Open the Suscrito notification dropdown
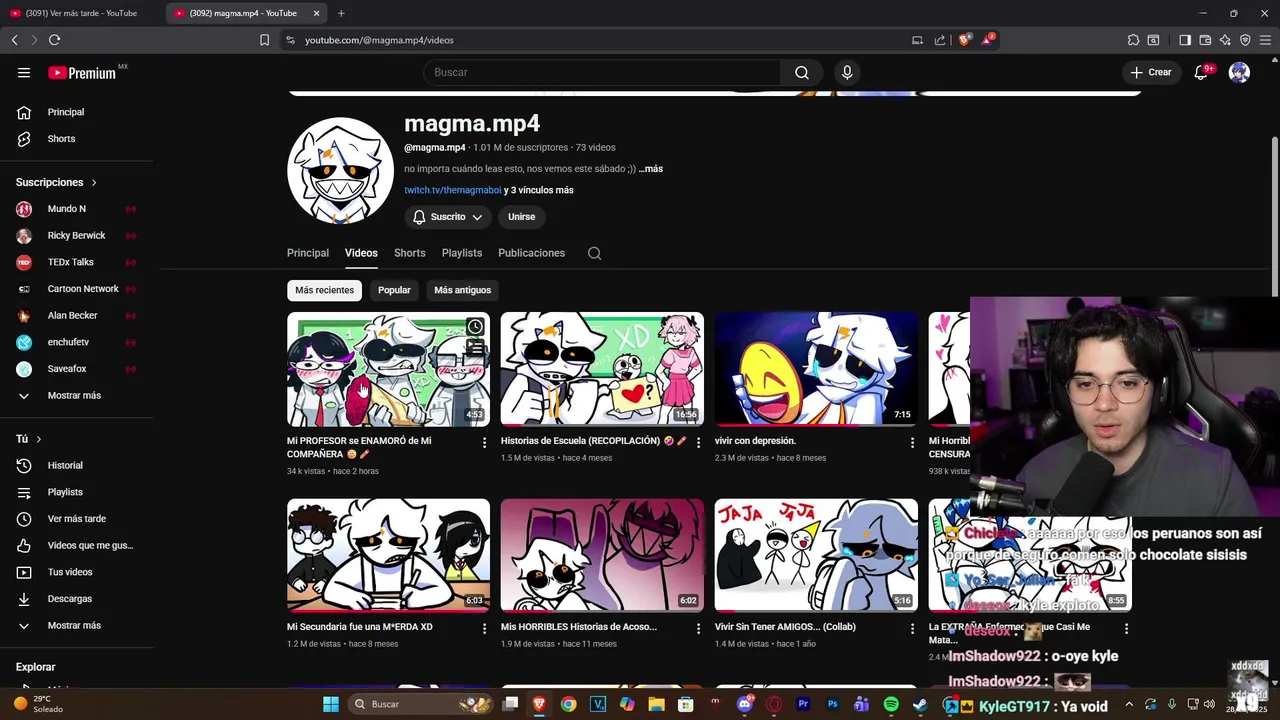This screenshot has height=720, width=1280. tap(447, 217)
